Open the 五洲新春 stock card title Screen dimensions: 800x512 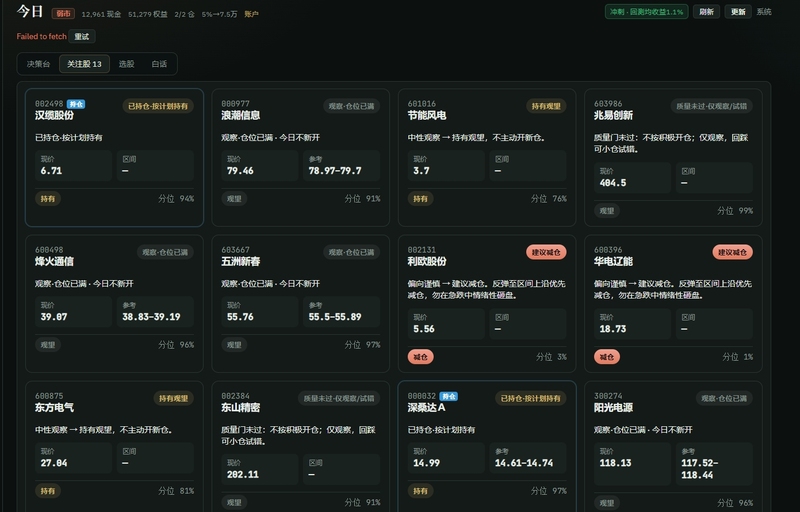tap(241, 262)
